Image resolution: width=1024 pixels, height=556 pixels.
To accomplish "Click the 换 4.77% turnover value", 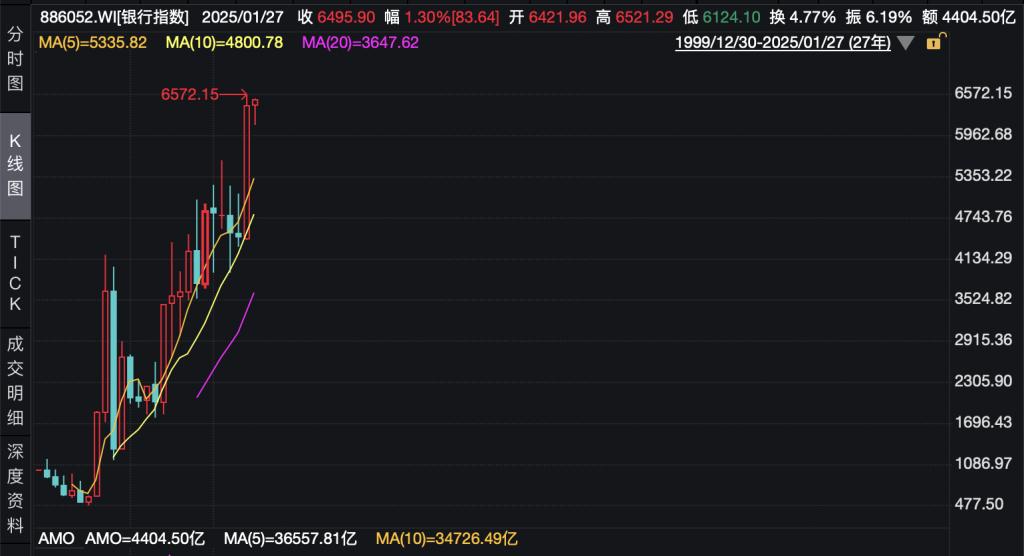I will (802, 18).
